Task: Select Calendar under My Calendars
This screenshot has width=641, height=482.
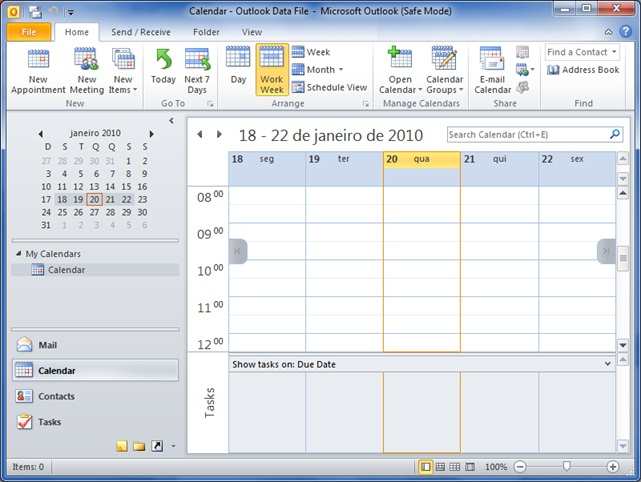Action: coord(96,270)
